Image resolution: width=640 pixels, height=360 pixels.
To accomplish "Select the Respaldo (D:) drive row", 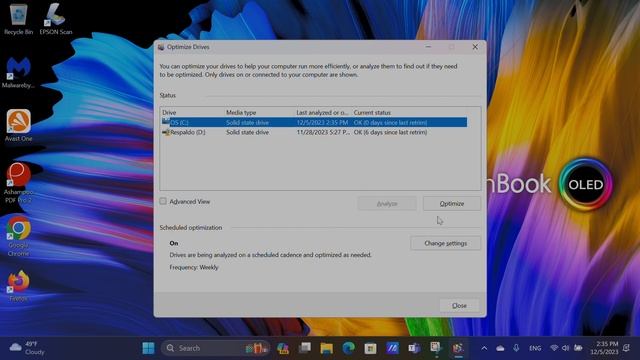I will [x=314, y=132].
